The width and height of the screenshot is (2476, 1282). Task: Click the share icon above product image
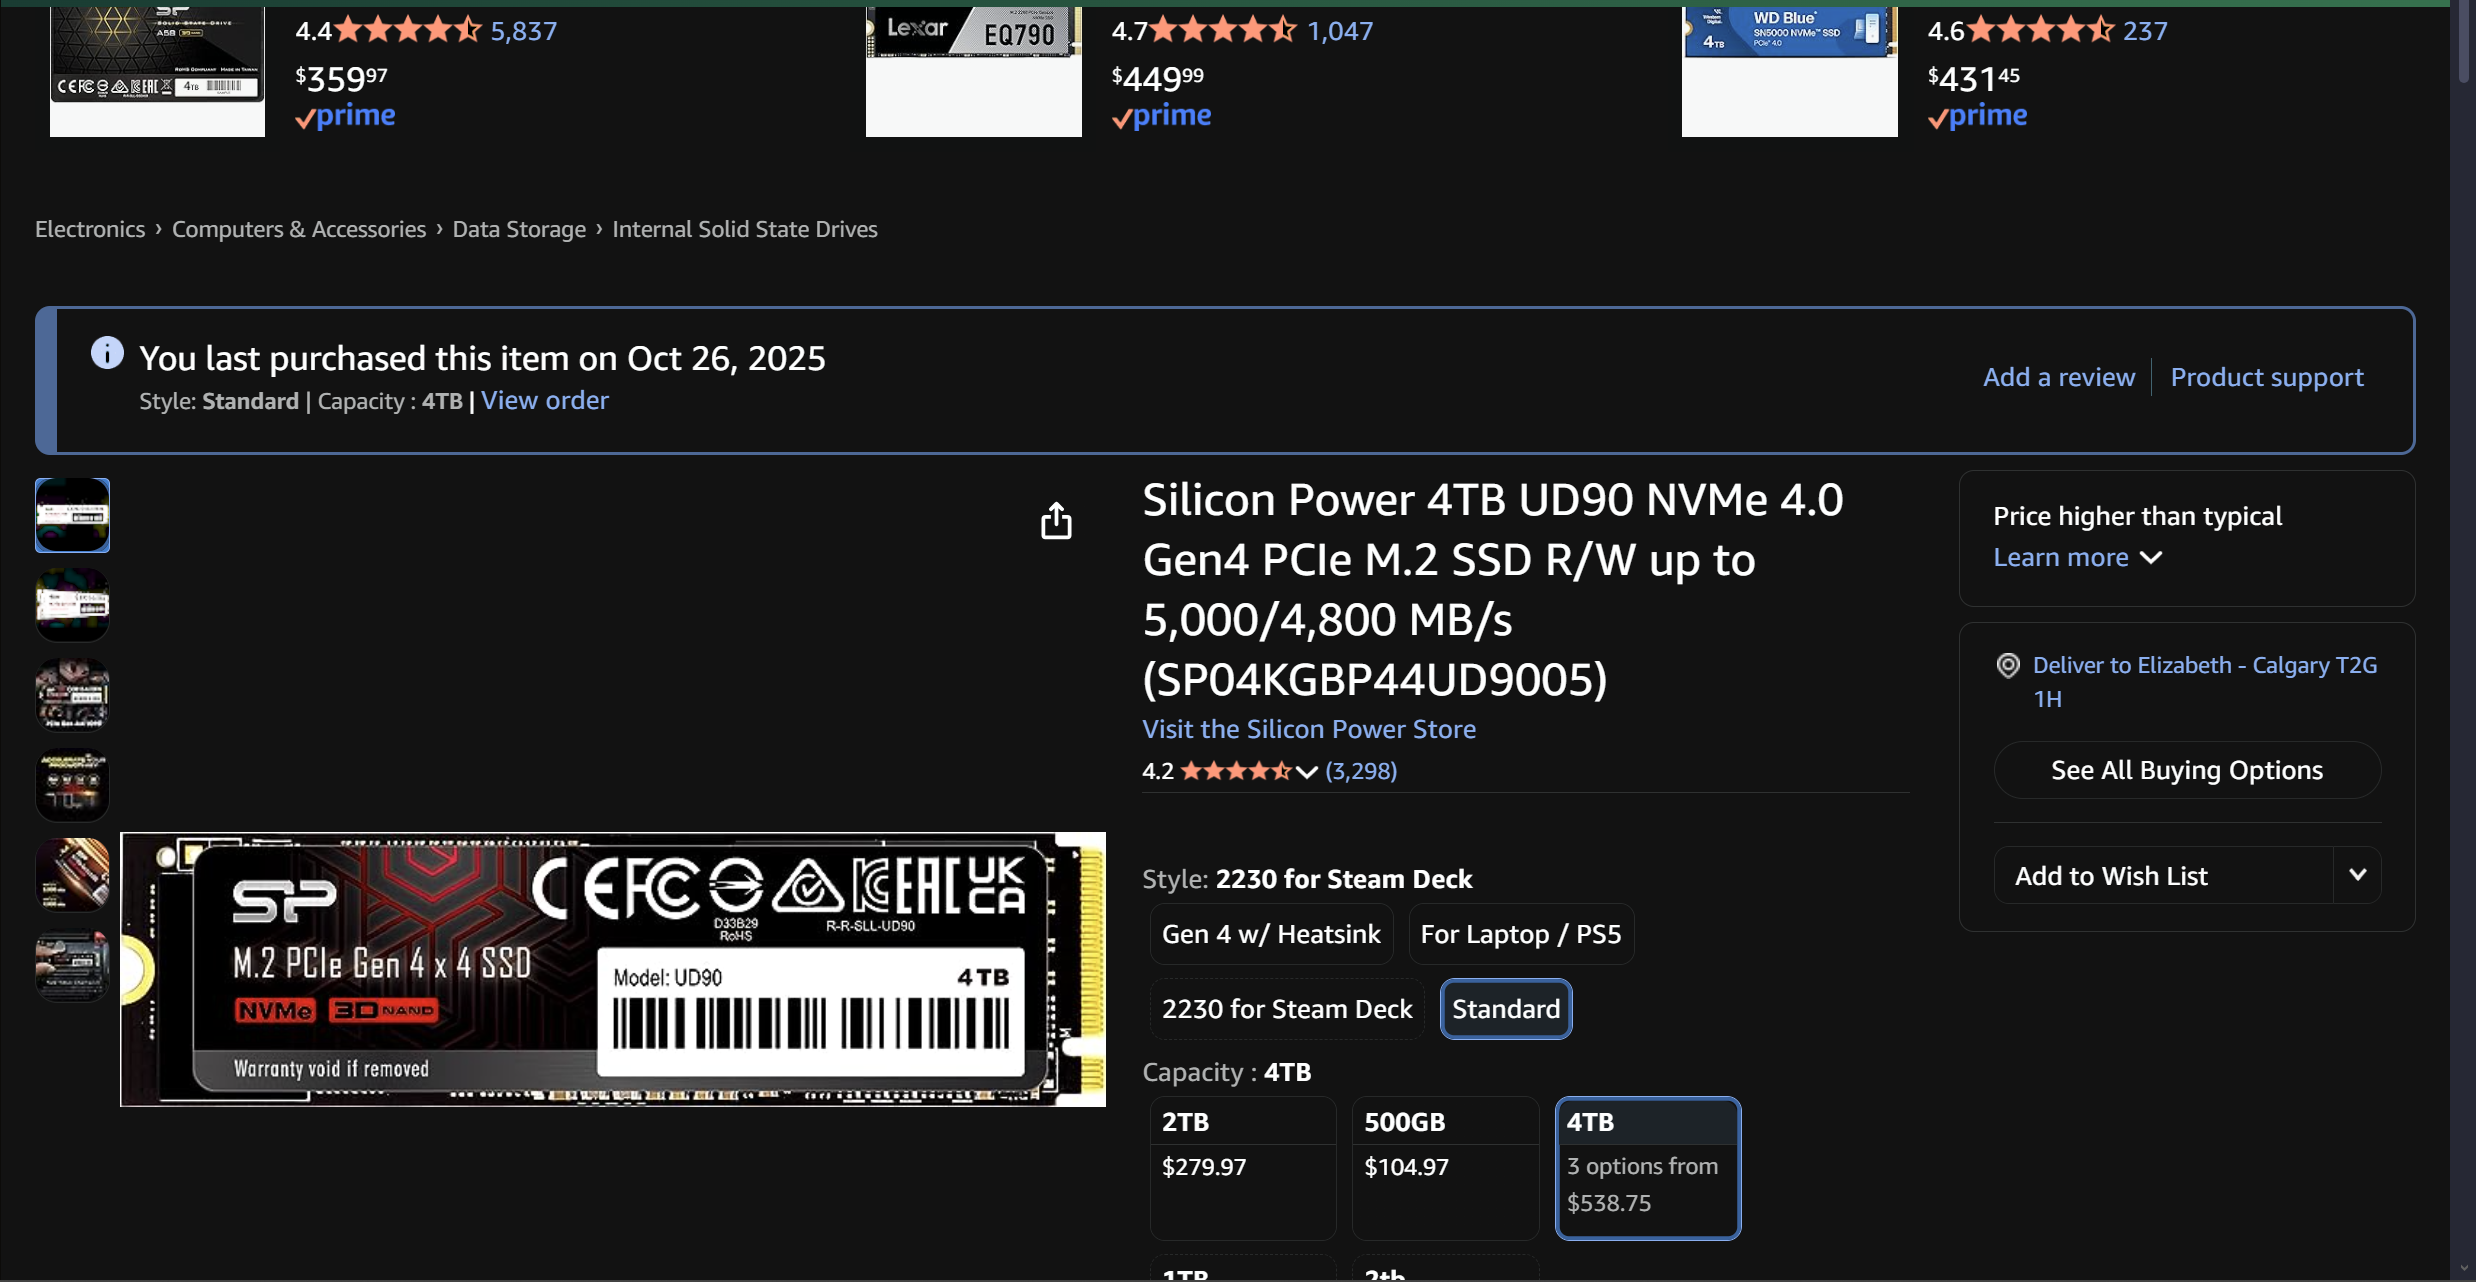(1056, 521)
